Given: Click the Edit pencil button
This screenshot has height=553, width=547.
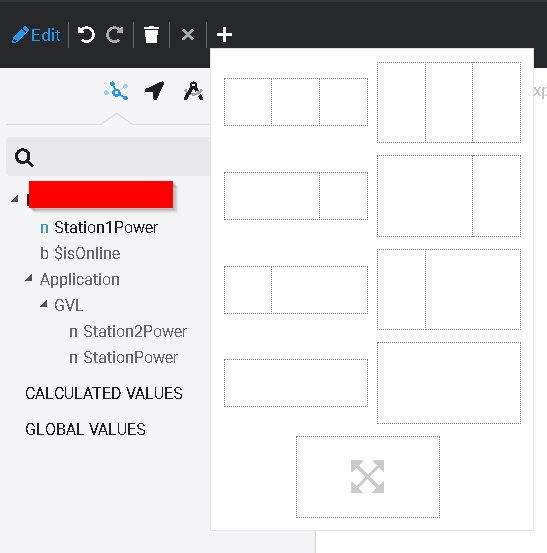Looking at the screenshot, I should pos(36,35).
